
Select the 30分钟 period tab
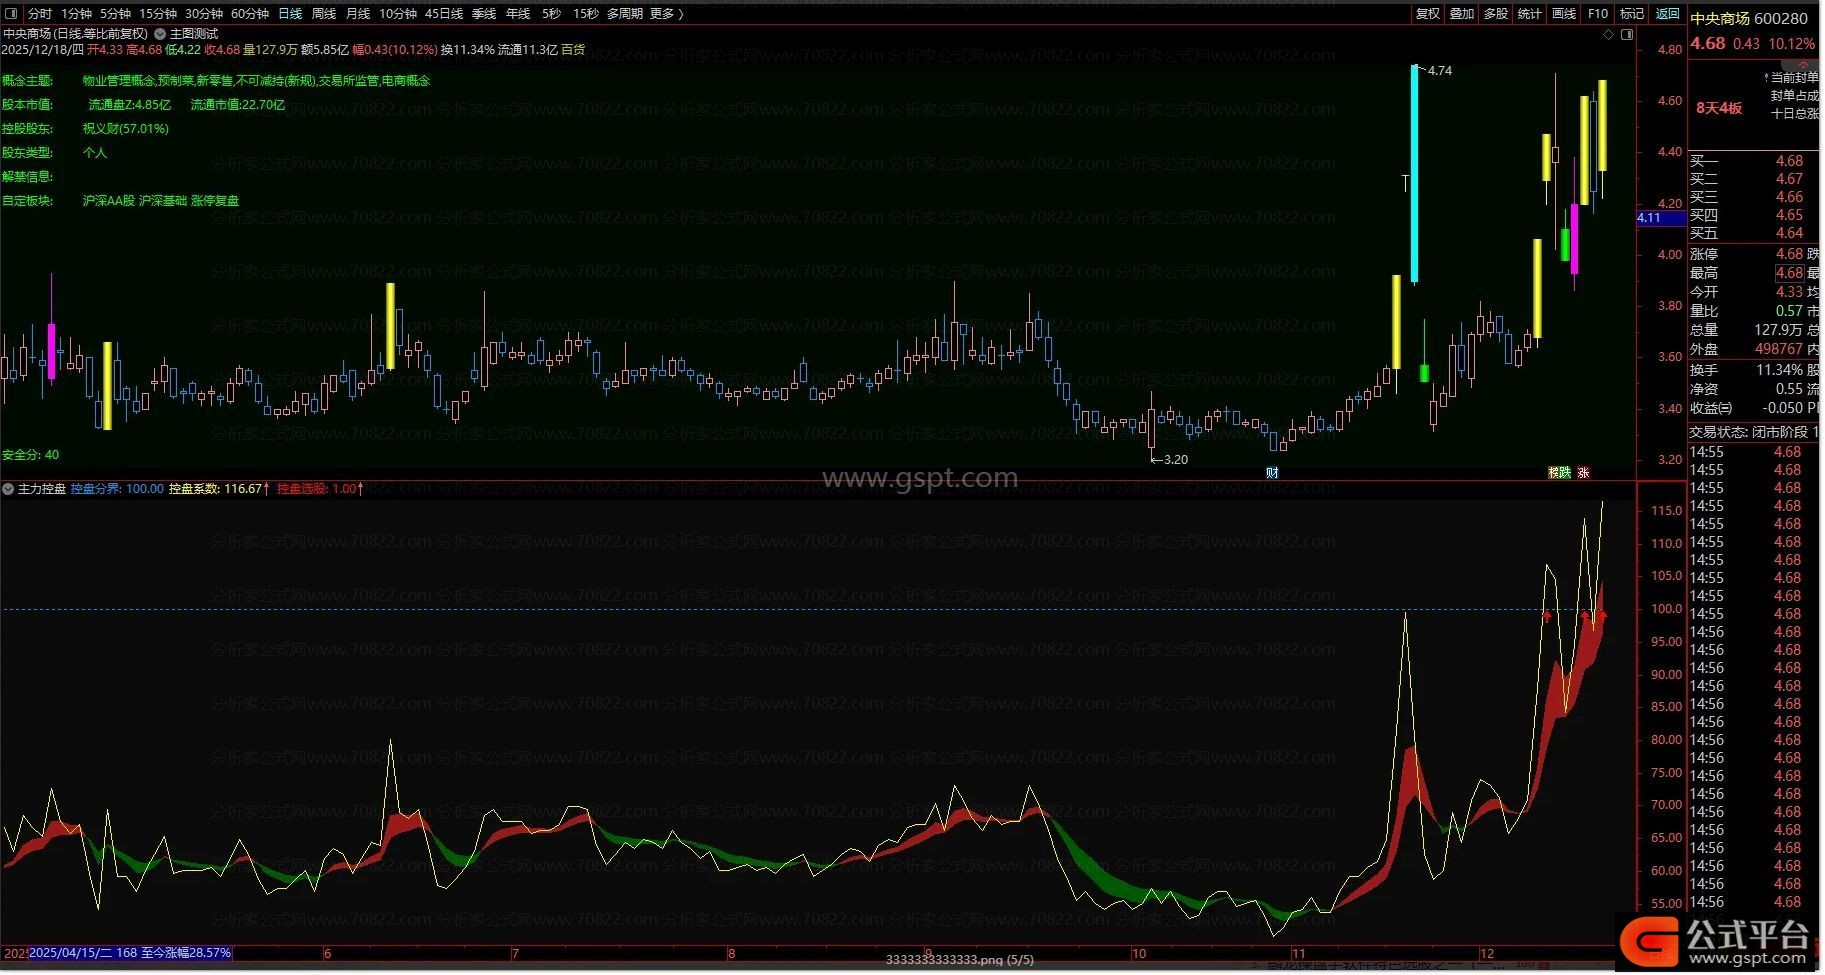[x=203, y=14]
